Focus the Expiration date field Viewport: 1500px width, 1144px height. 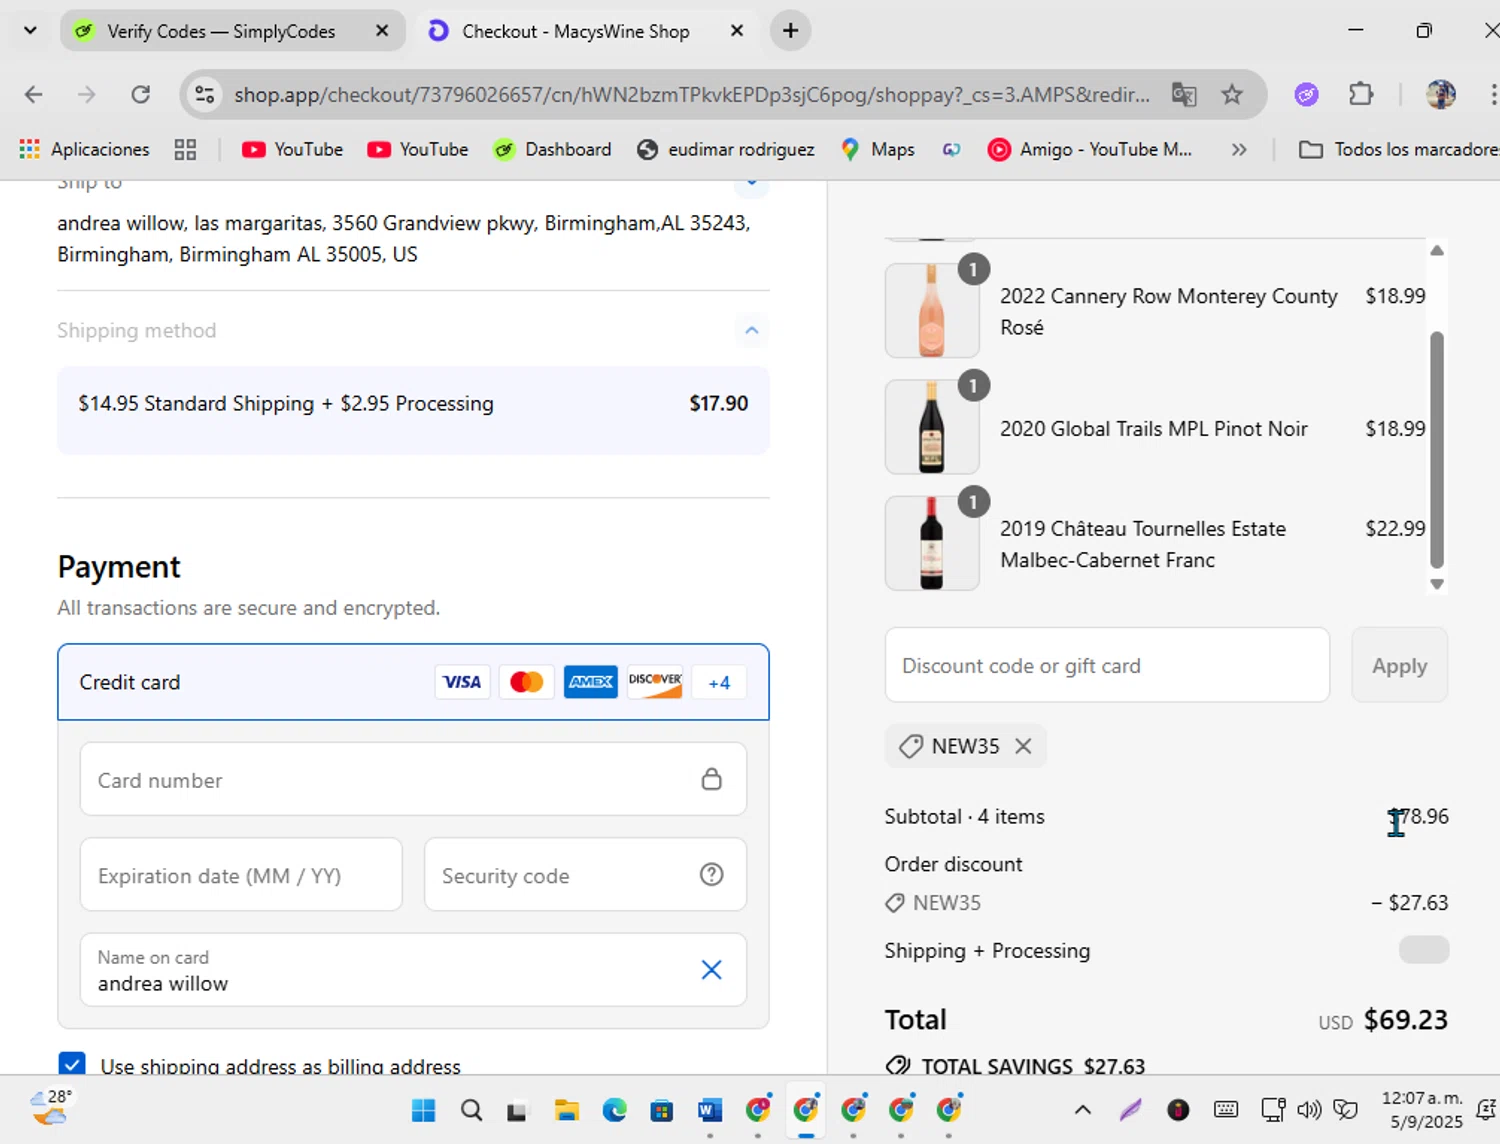(x=241, y=875)
